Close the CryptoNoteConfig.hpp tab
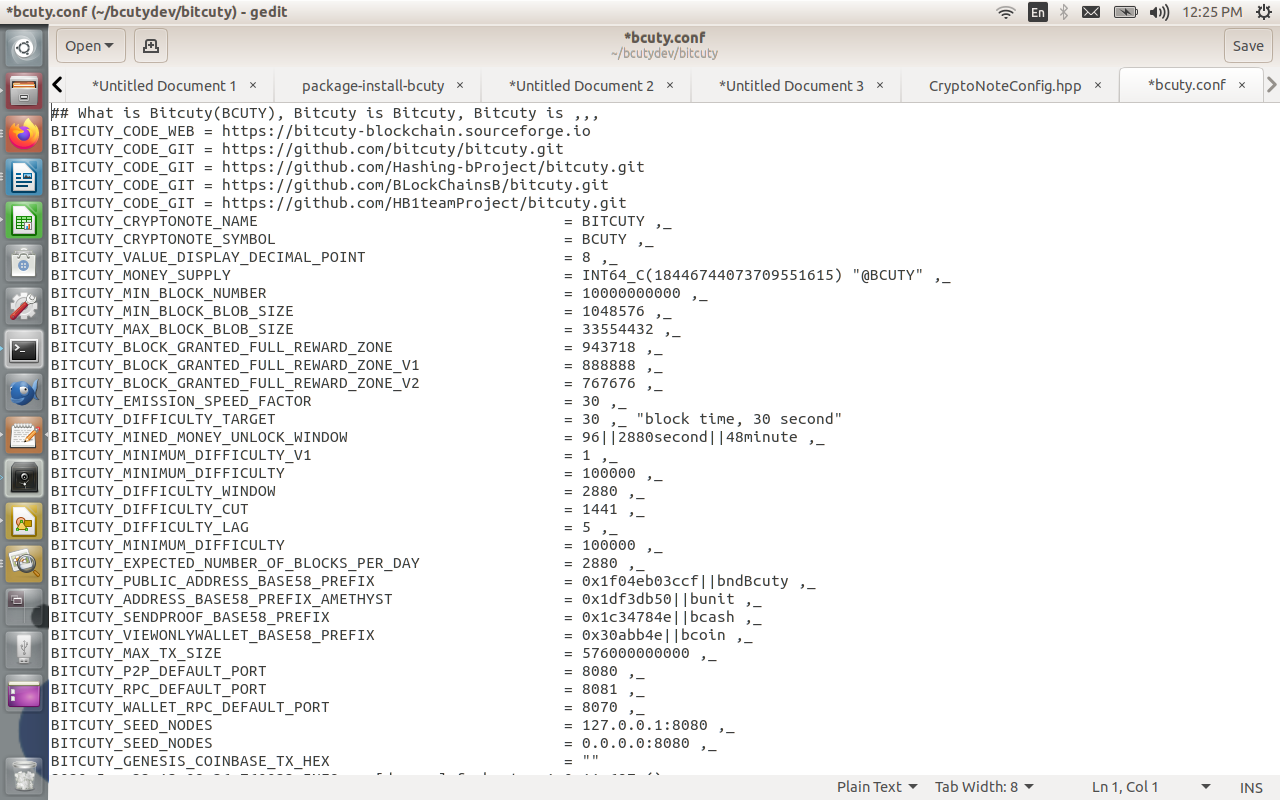Screen dimensions: 1280x800 tap(1098, 86)
